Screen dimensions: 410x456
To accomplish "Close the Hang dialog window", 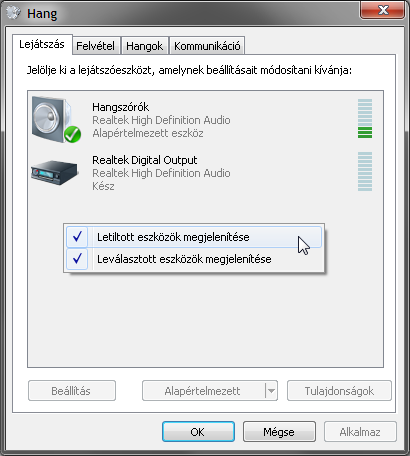I will click(383, 10).
